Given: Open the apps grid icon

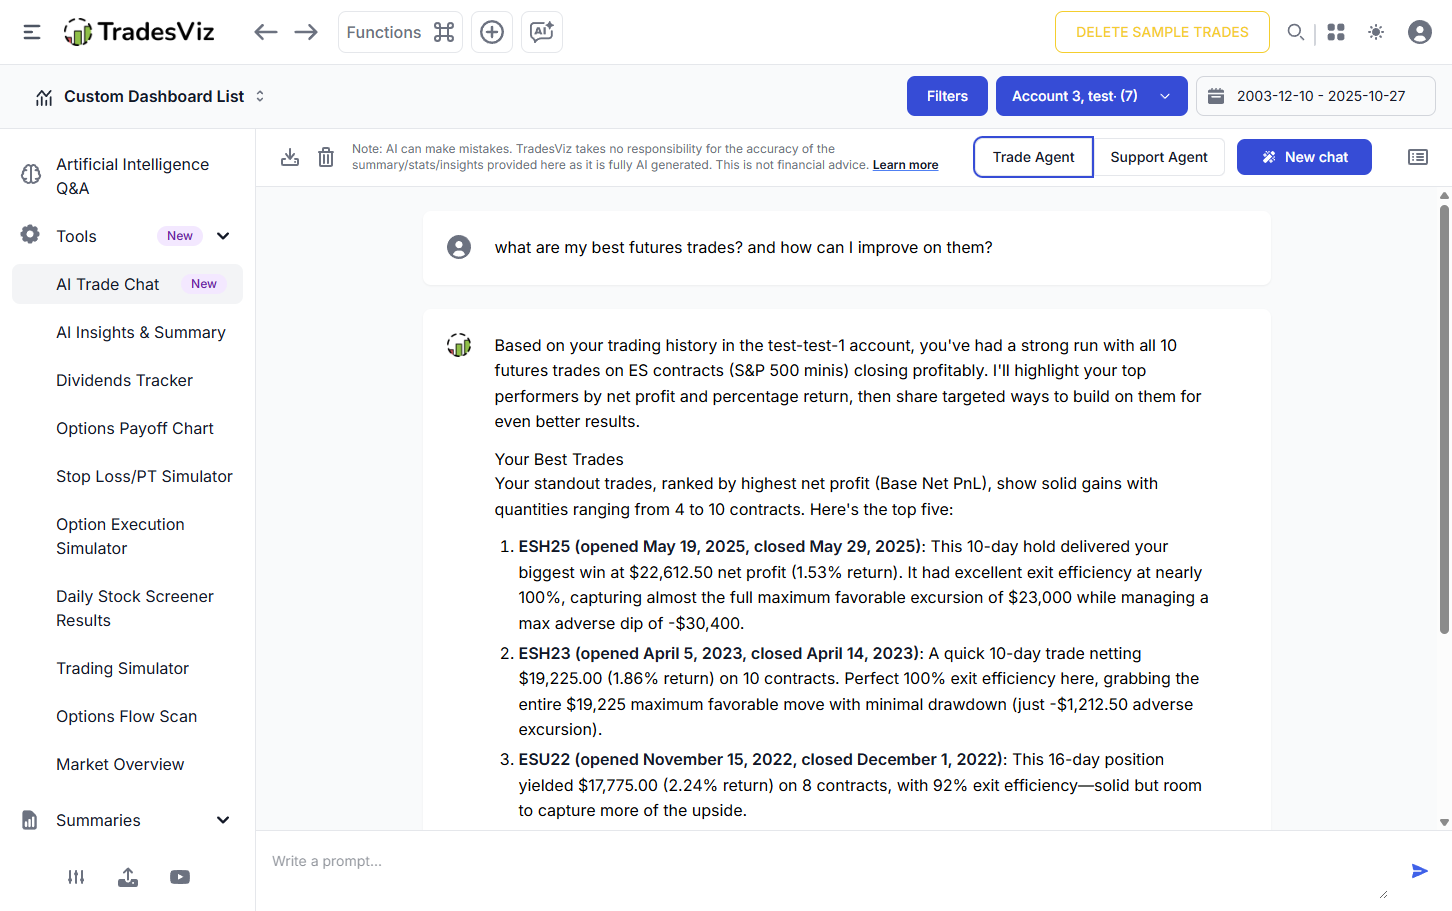Looking at the screenshot, I should tap(1336, 32).
